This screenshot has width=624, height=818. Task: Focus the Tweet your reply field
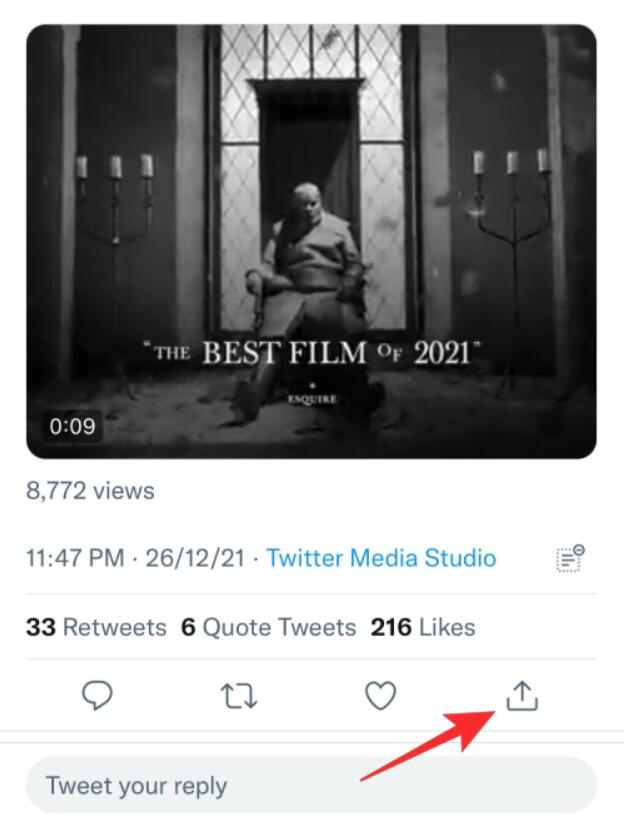(x=310, y=785)
